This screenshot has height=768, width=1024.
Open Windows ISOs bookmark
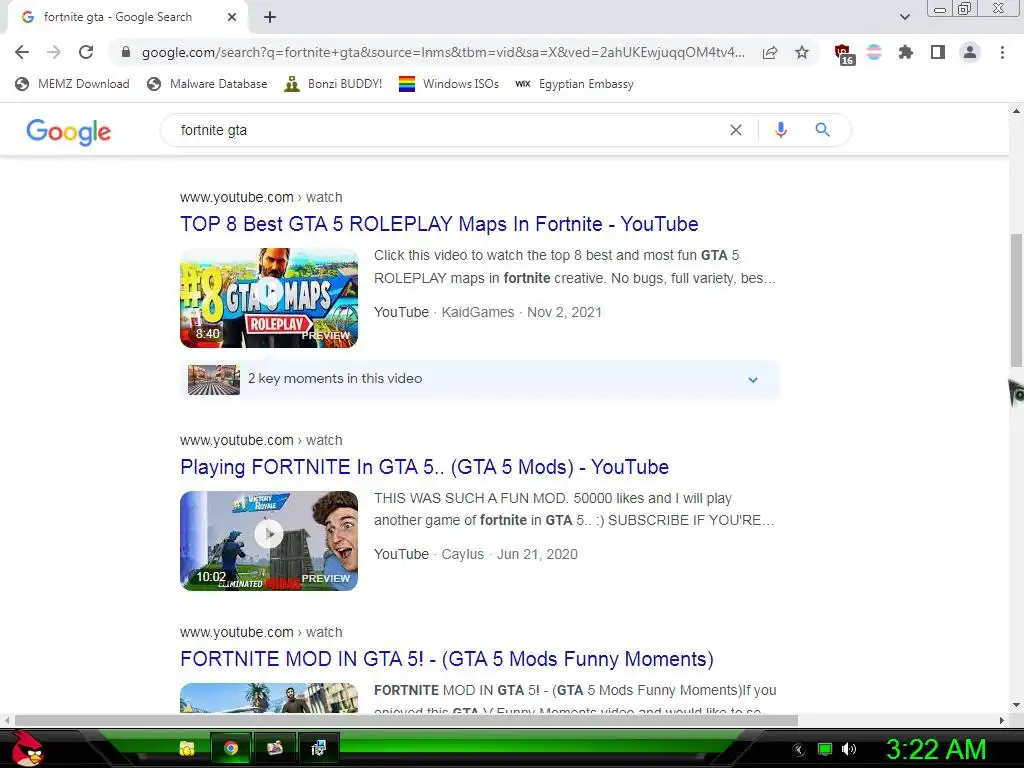pos(449,84)
